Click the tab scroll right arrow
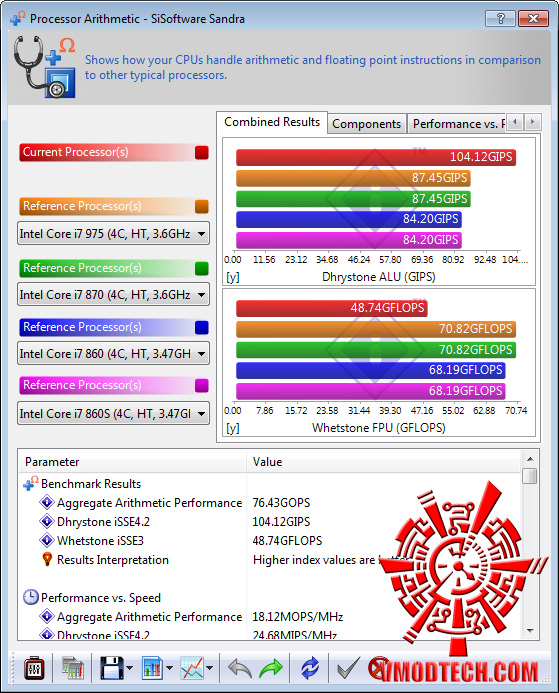Image resolution: width=559 pixels, height=693 pixels. (532, 122)
